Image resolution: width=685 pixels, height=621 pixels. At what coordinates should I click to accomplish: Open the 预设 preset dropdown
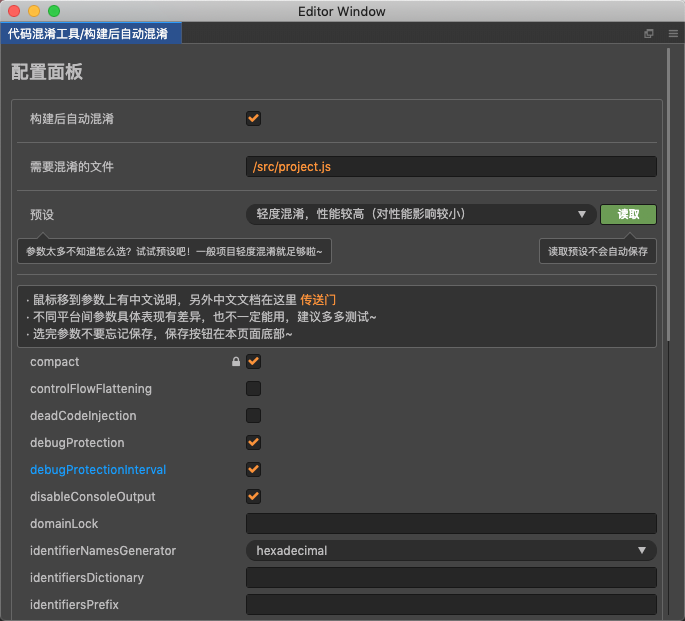pyautogui.click(x=421, y=214)
